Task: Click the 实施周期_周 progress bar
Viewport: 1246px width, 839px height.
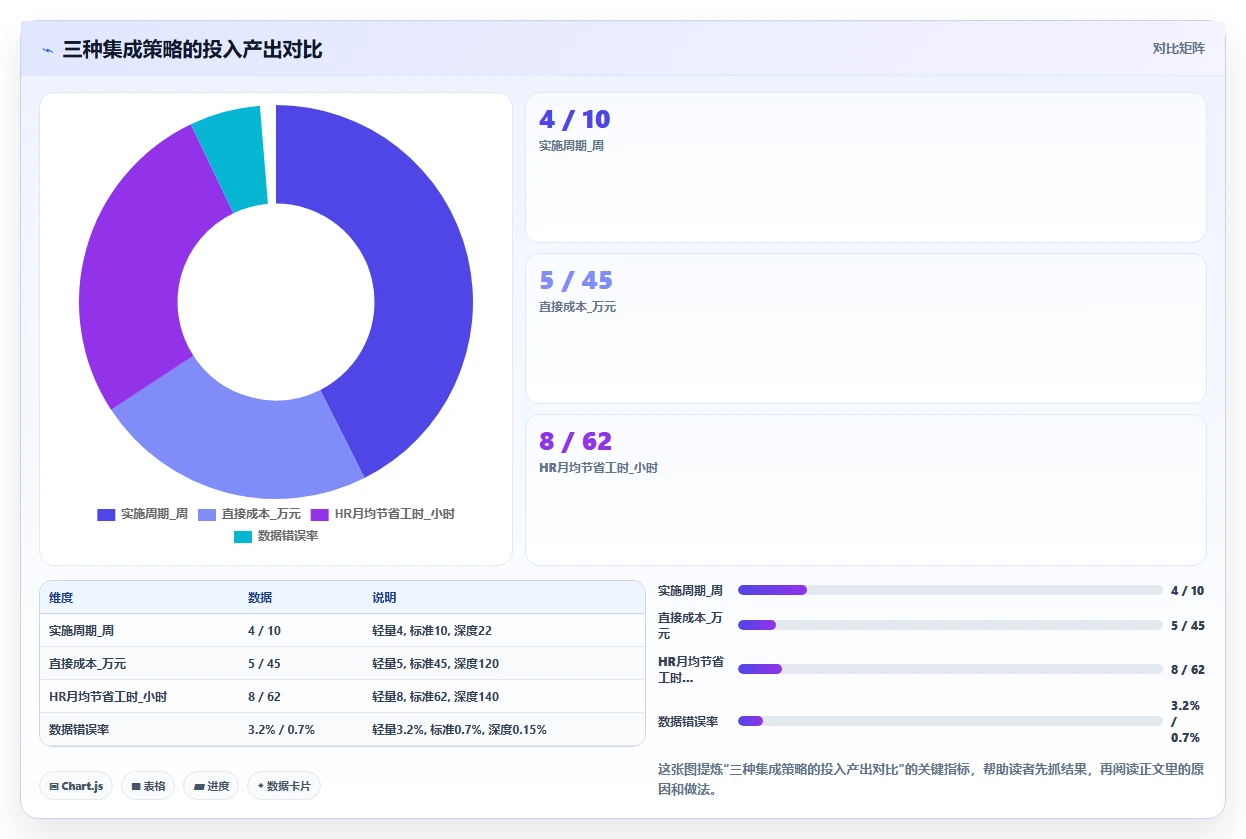Action: 950,590
